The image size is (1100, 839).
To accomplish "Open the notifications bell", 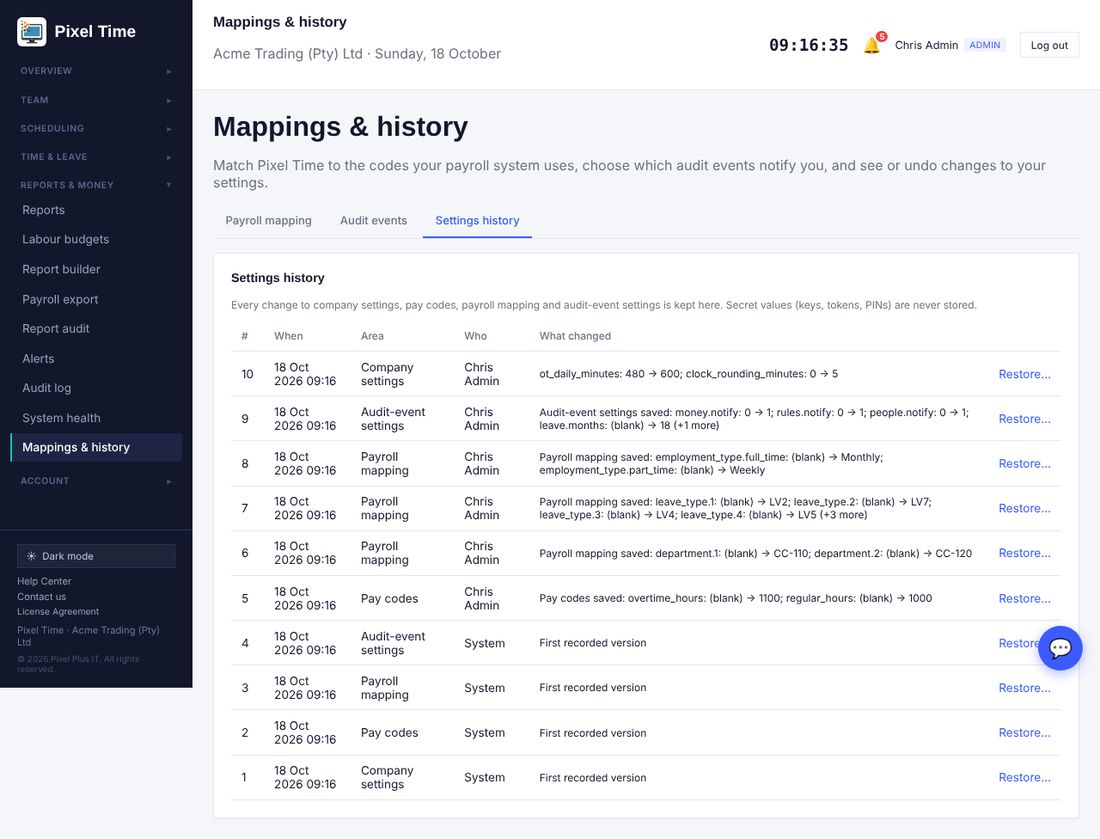I will (872, 45).
